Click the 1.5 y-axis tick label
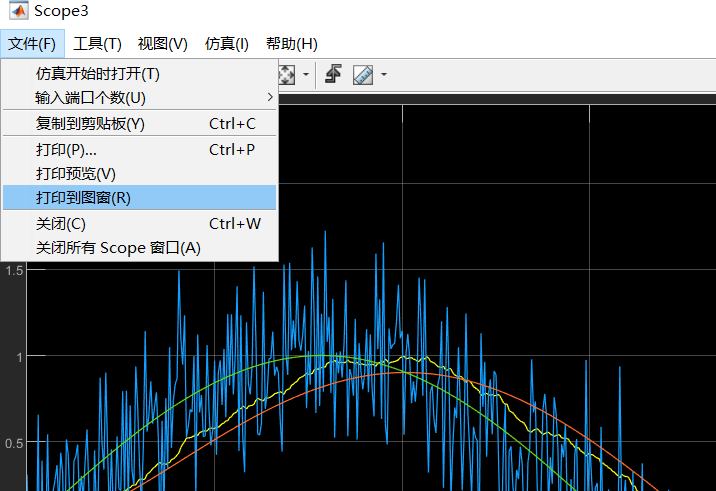 14,270
